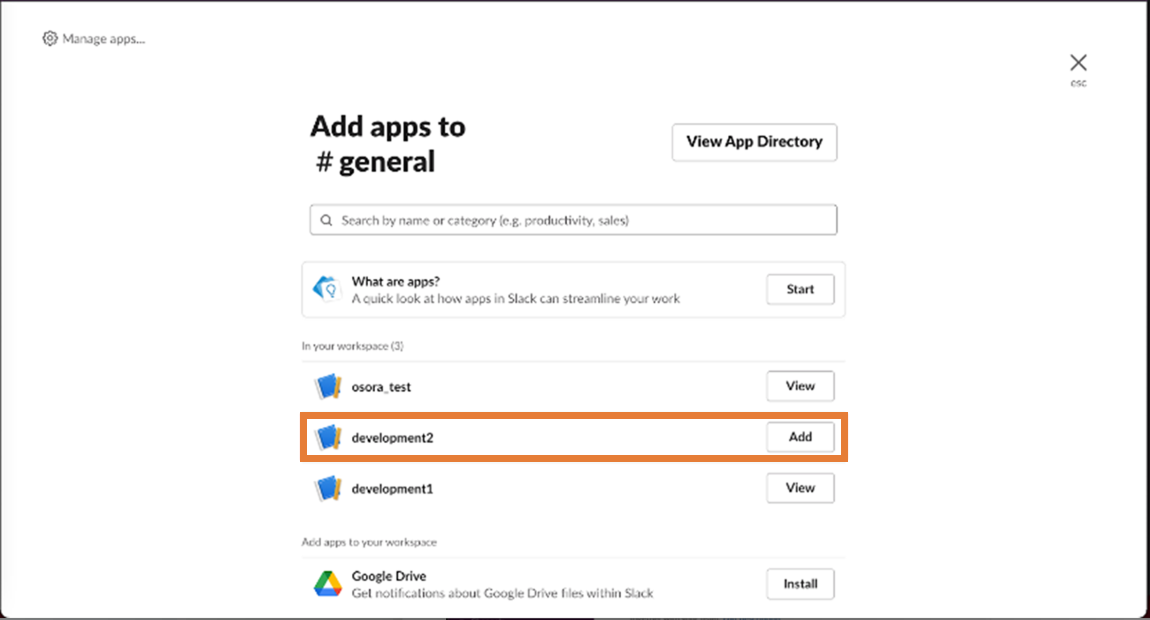The width and height of the screenshot is (1150, 620).
Task: Select the development2 app name
Action: pyautogui.click(x=392, y=438)
